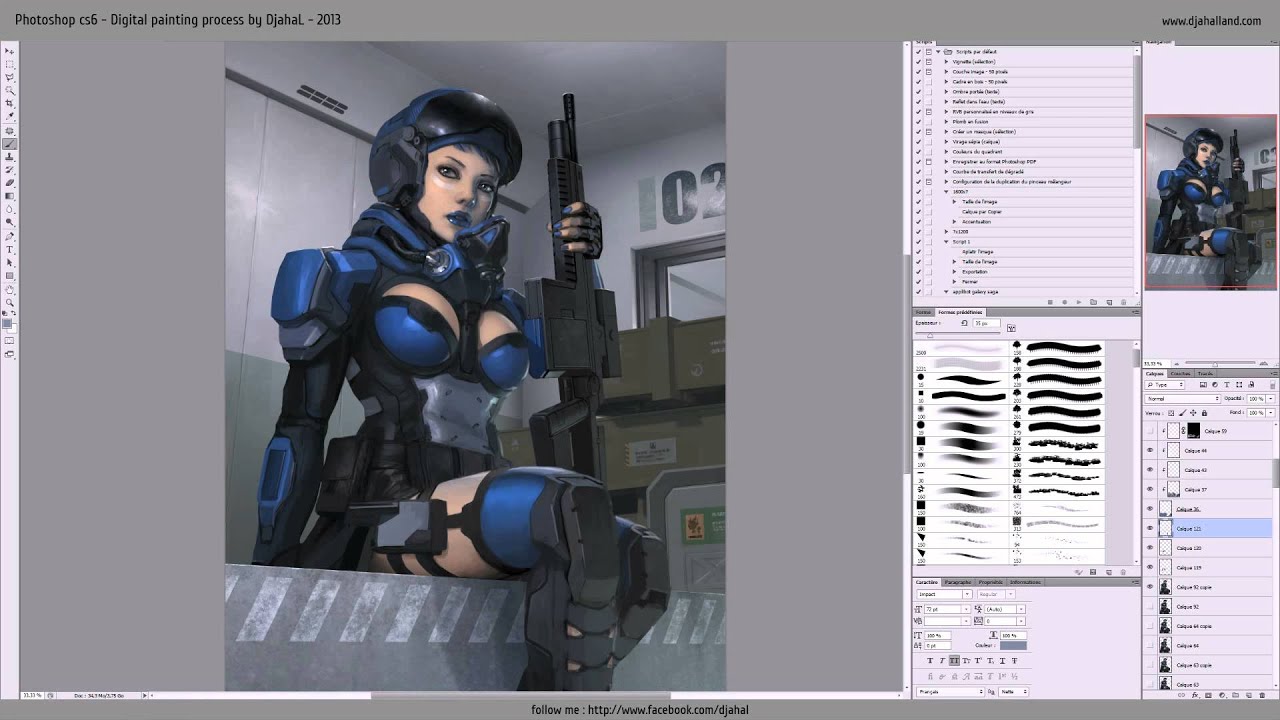Select the Dodge tool
The height and width of the screenshot is (720, 1280).
click(x=9, y=222)
